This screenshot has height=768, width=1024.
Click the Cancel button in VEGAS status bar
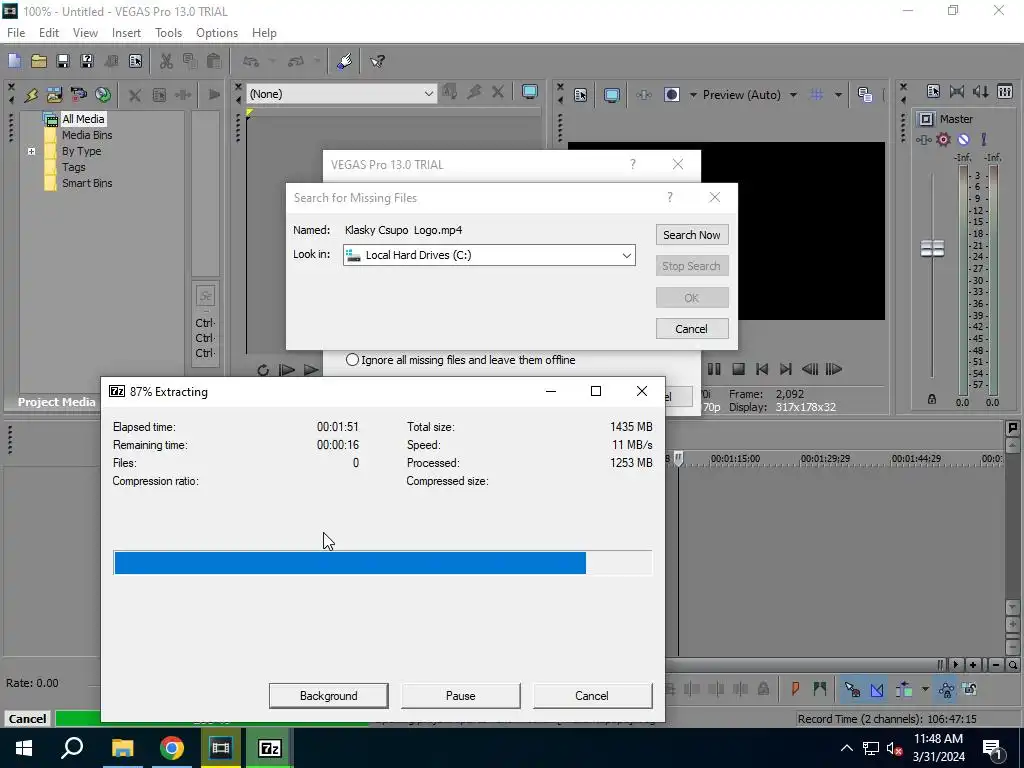coord(27,718)
